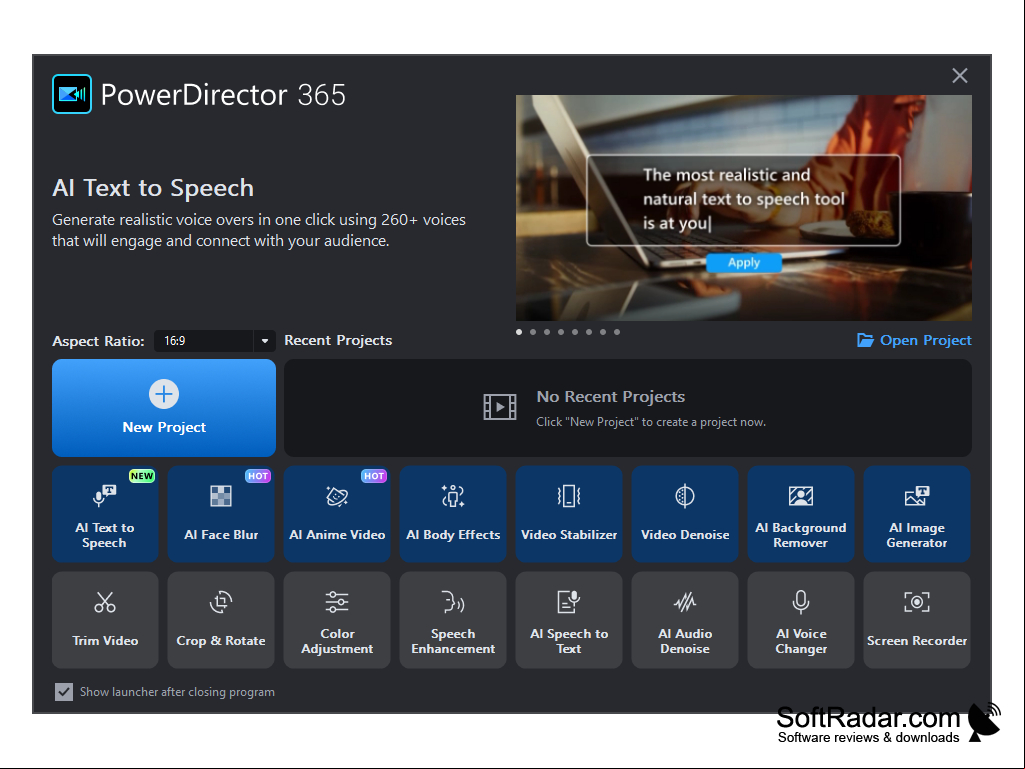Select the Crop & Rotate tool
The width and height of the screenshot is (1025, 769).
tap(221, 620)
